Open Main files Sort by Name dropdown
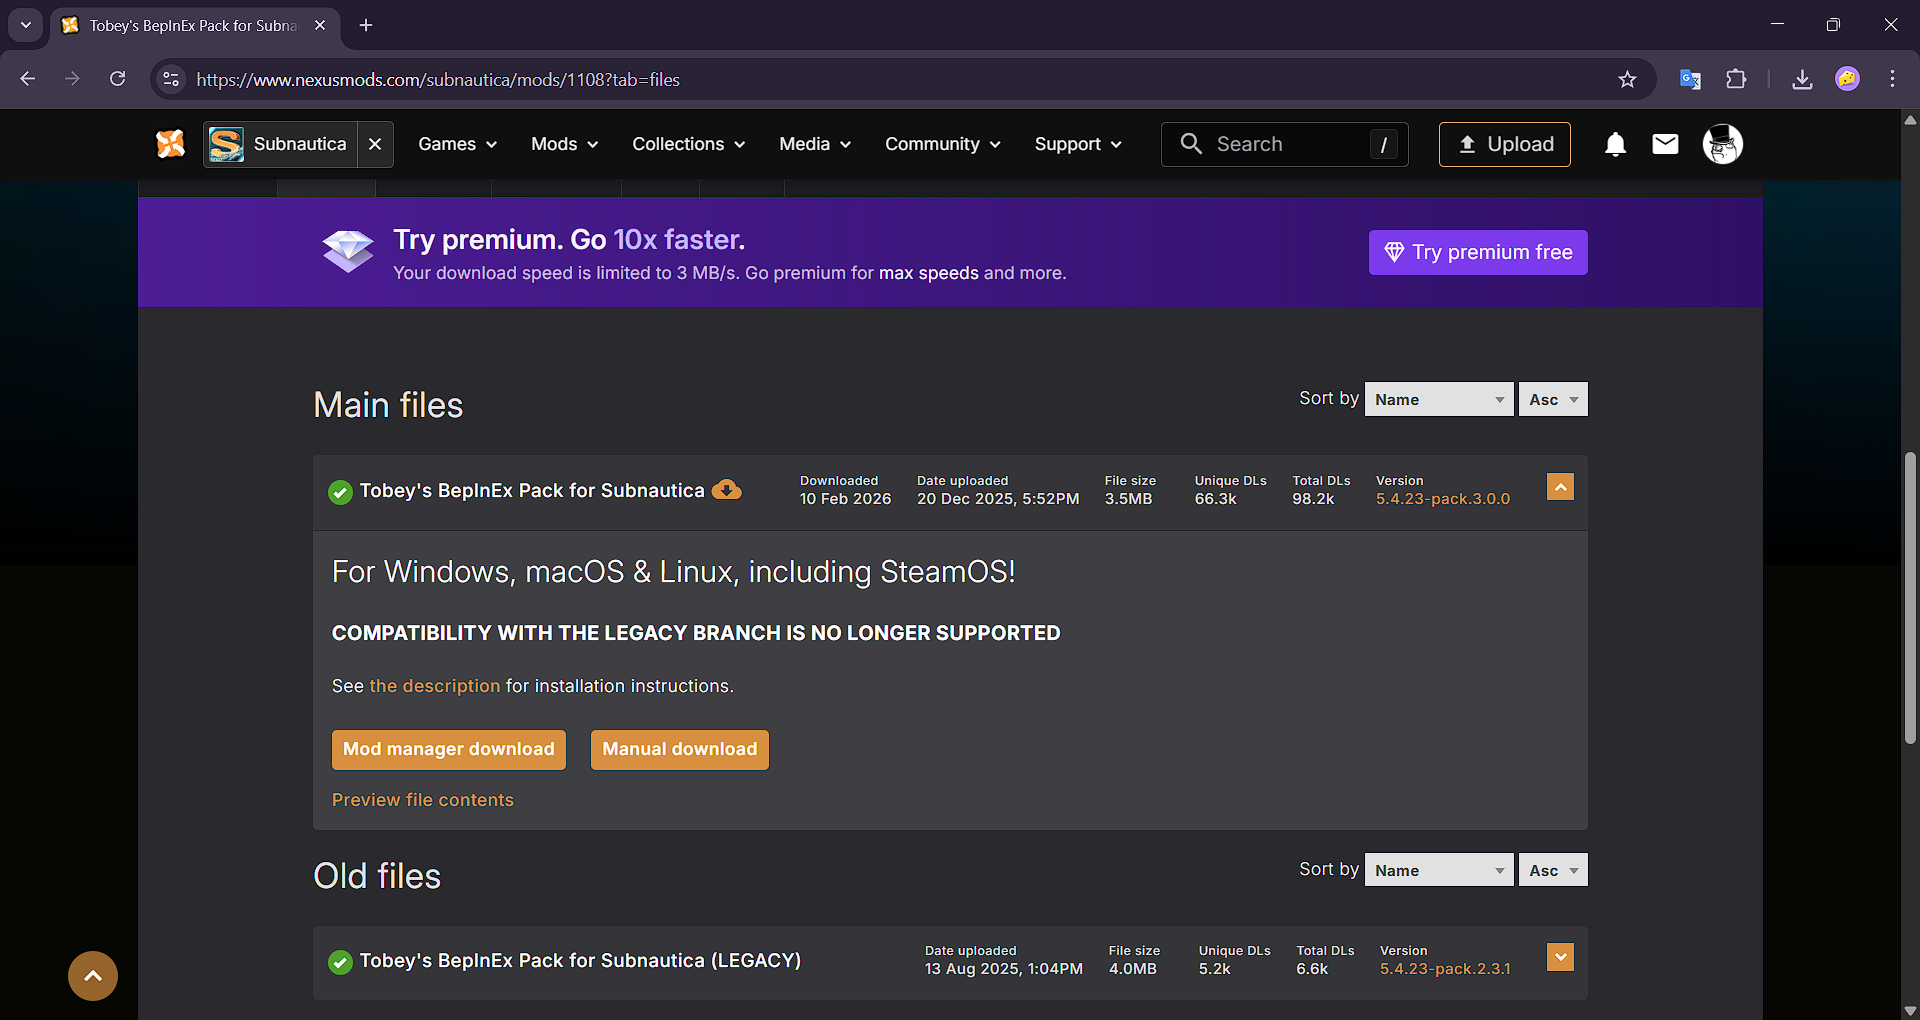Screen dimensions: 1920x1020 click(1439, 399)
